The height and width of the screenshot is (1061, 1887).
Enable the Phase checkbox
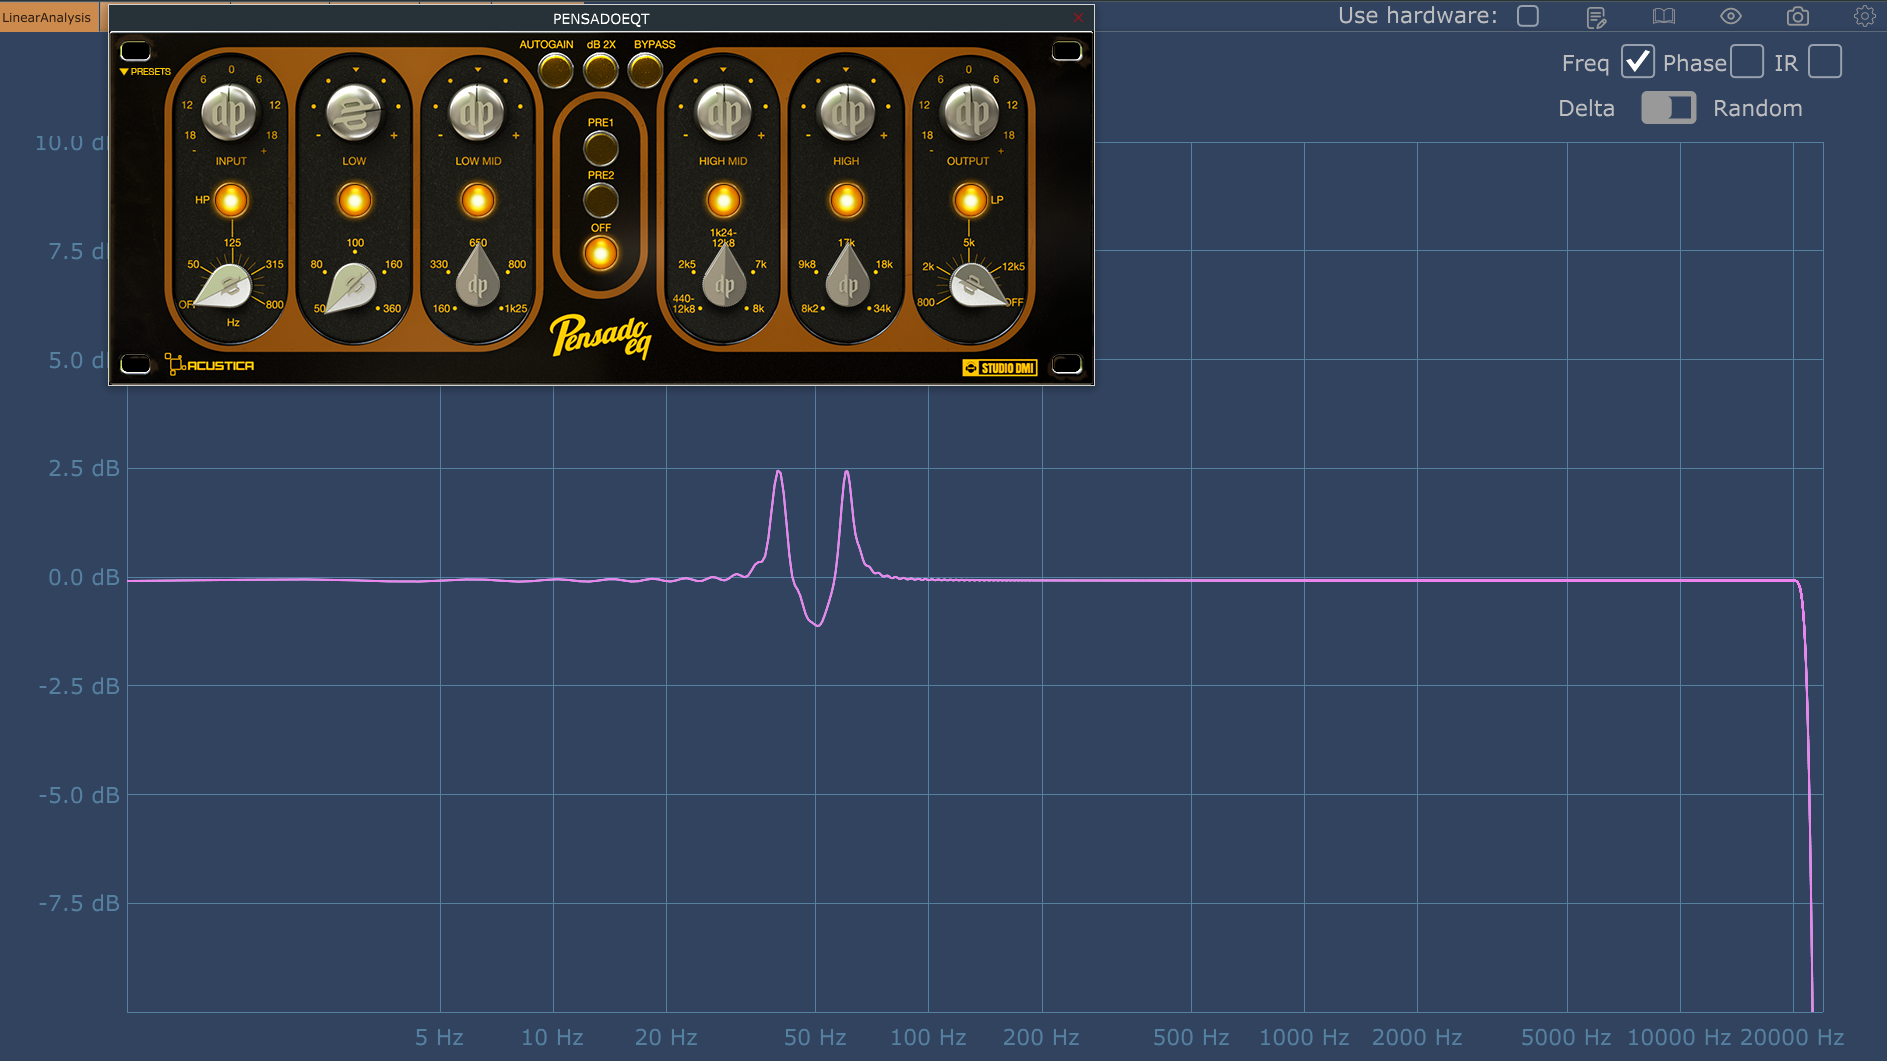(x=1746, y=62)
